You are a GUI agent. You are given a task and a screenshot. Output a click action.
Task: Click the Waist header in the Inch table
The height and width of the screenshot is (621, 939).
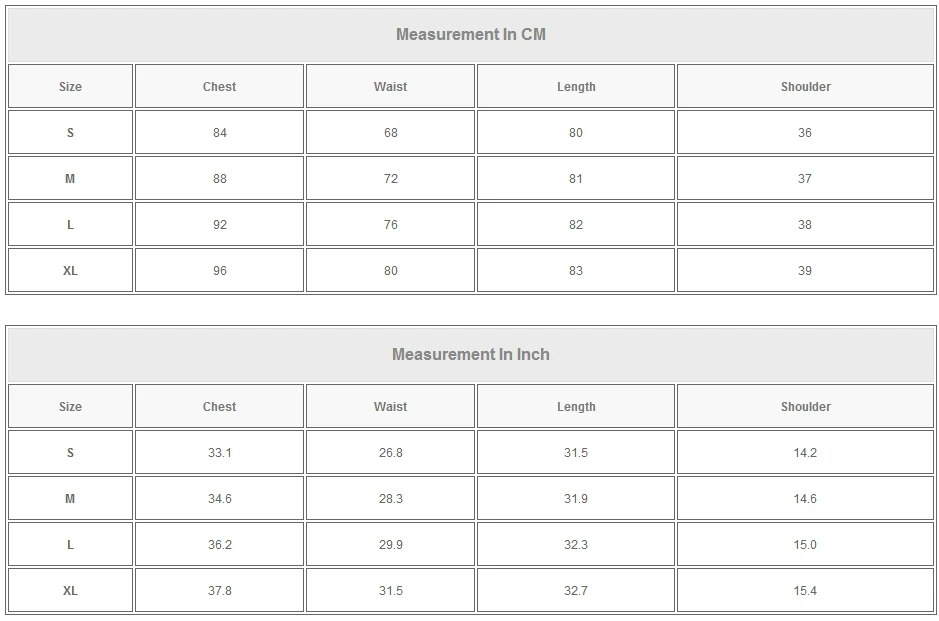pos(390,407)
